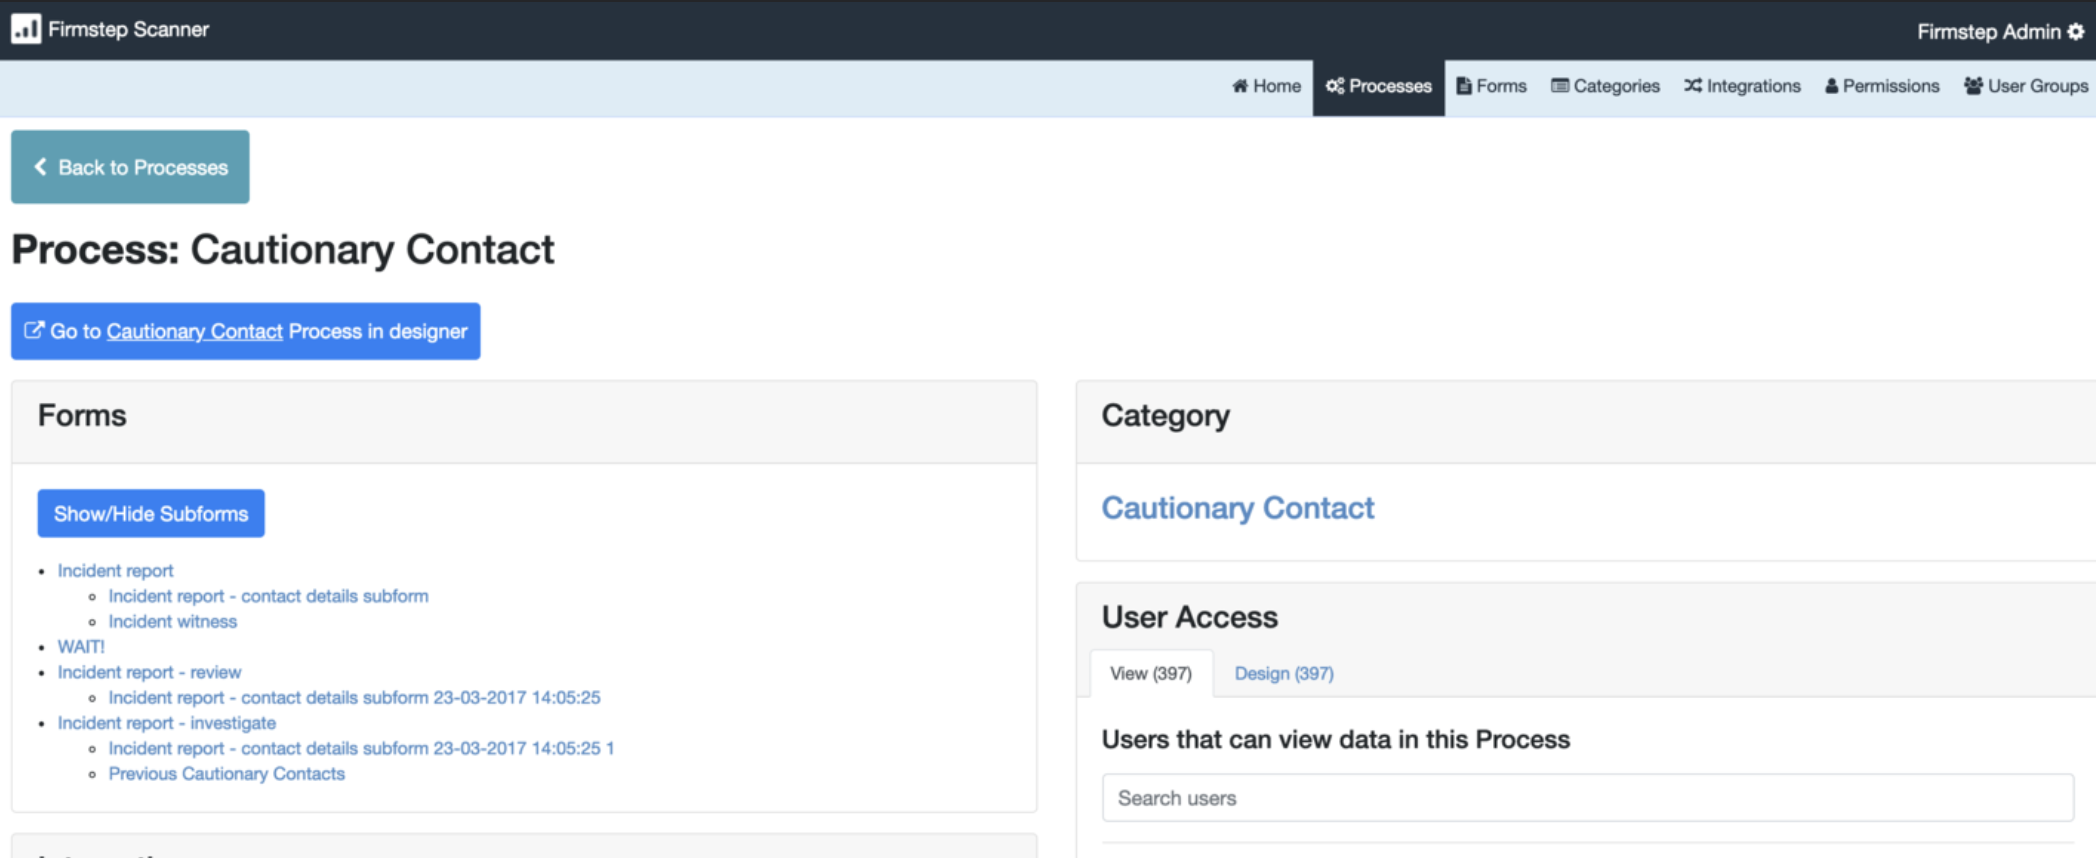Open the Incident report - review link
This screenshot has height=858, width=2096.
pyautogui.click(x=149, y=672)
